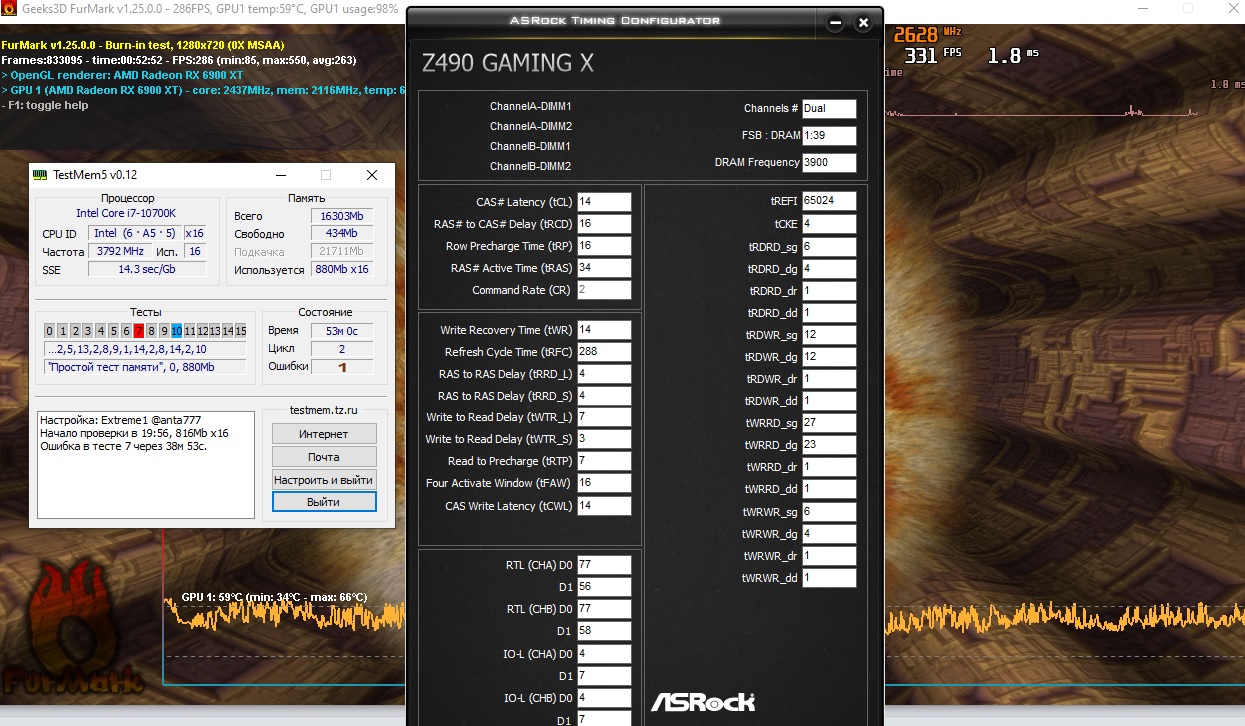Click the GPU 1: 59°C temperature graph label

click(x=274, y=597)
